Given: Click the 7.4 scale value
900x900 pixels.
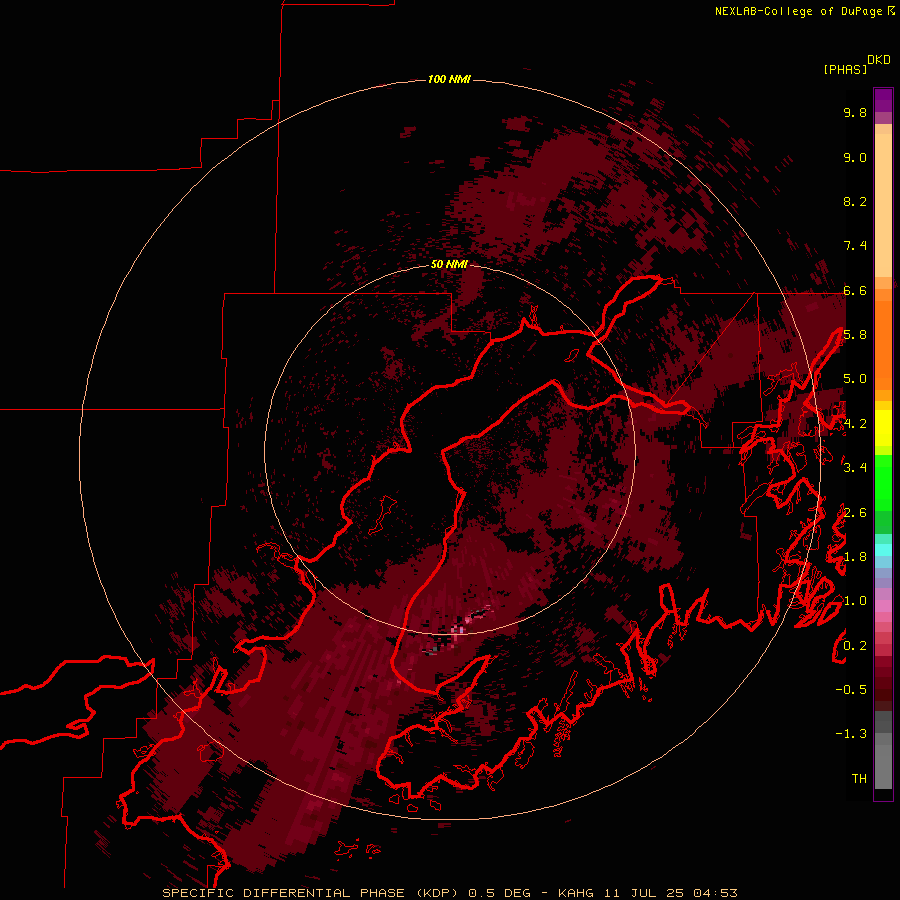Looking at the screenshot, I should click(855, 246).
